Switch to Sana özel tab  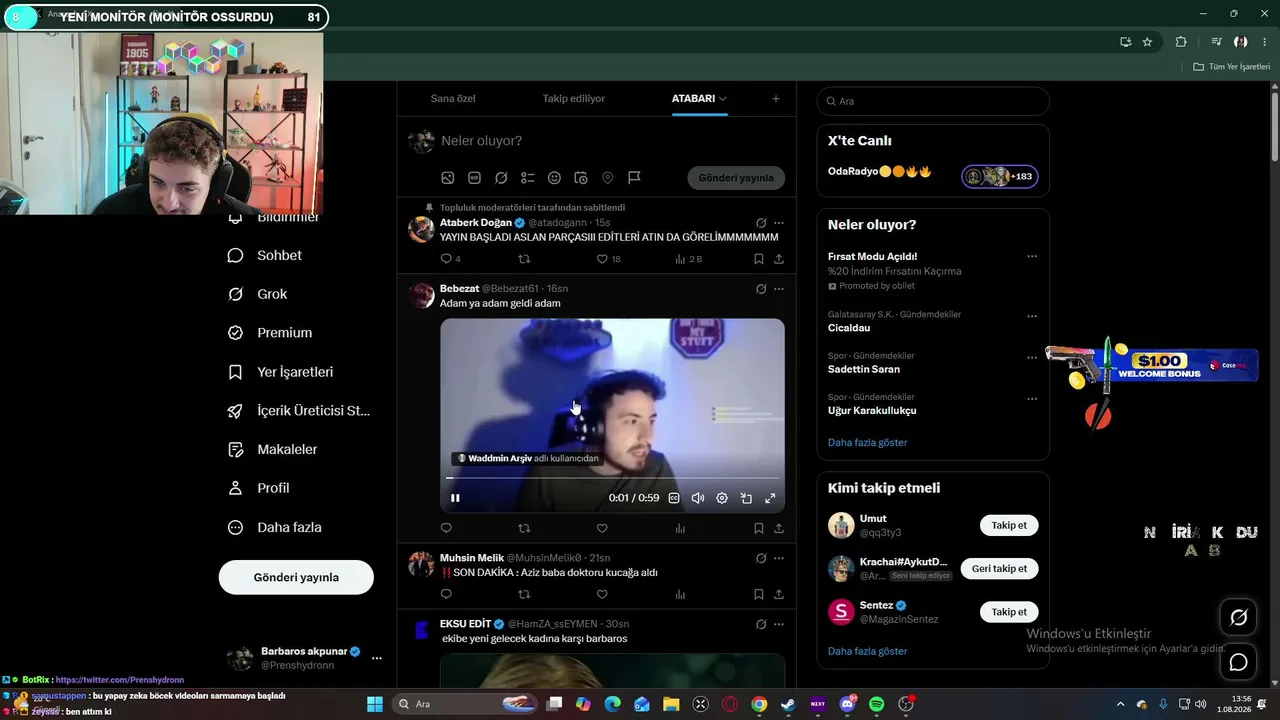pos(453,99)
